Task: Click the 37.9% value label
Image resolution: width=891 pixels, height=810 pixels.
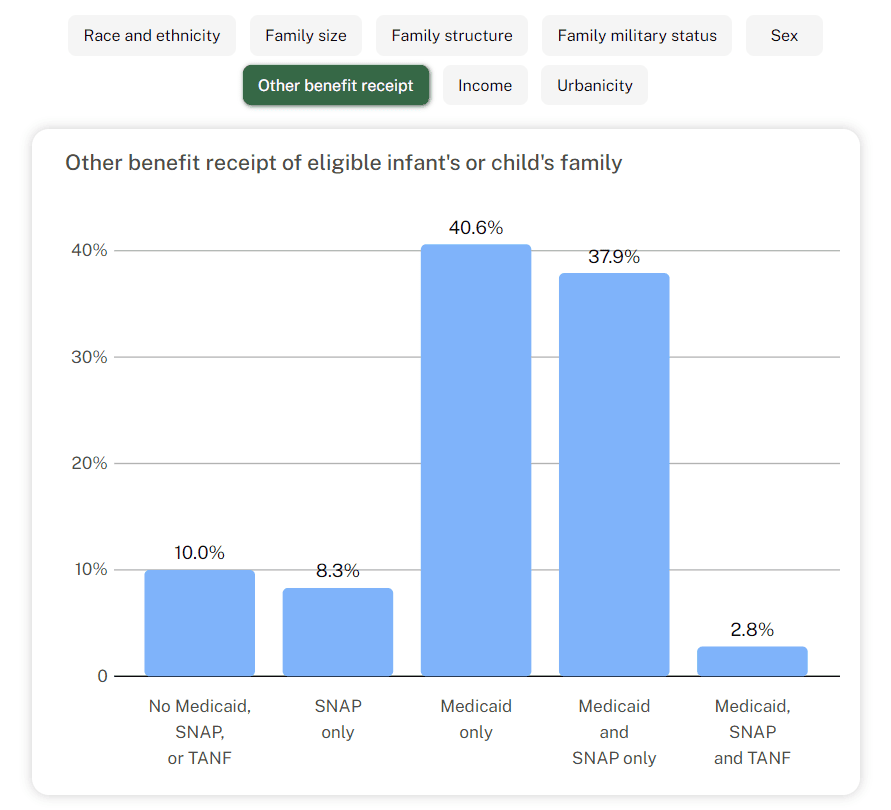Action: point(614,257)
